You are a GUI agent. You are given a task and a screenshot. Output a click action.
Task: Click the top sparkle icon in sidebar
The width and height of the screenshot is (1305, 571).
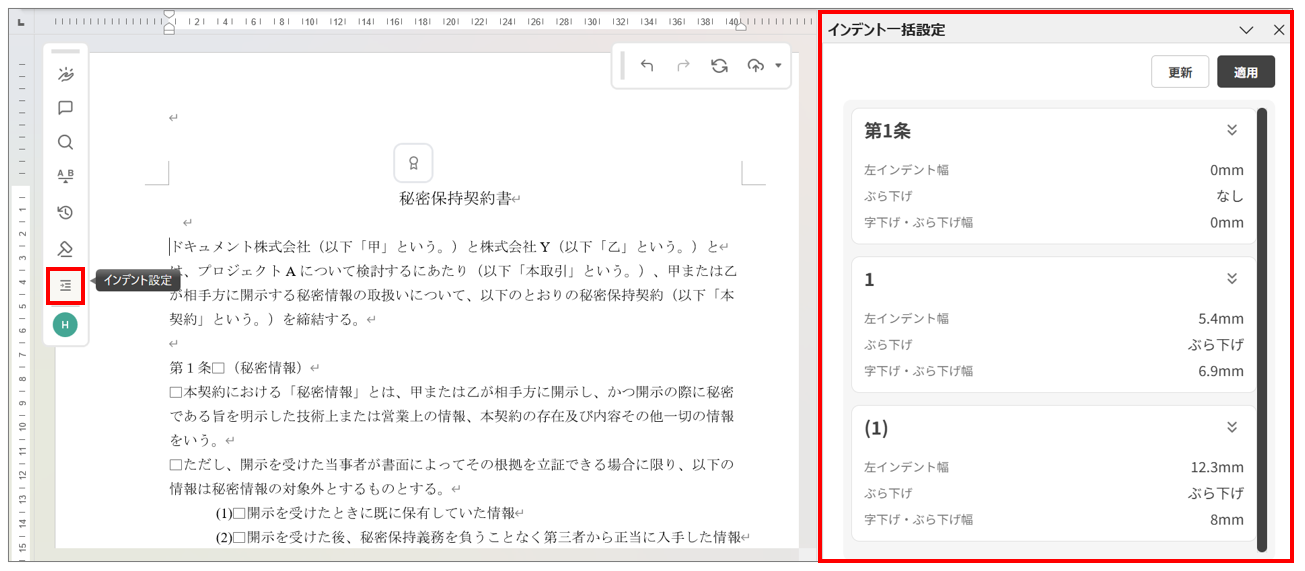point(65,74)
